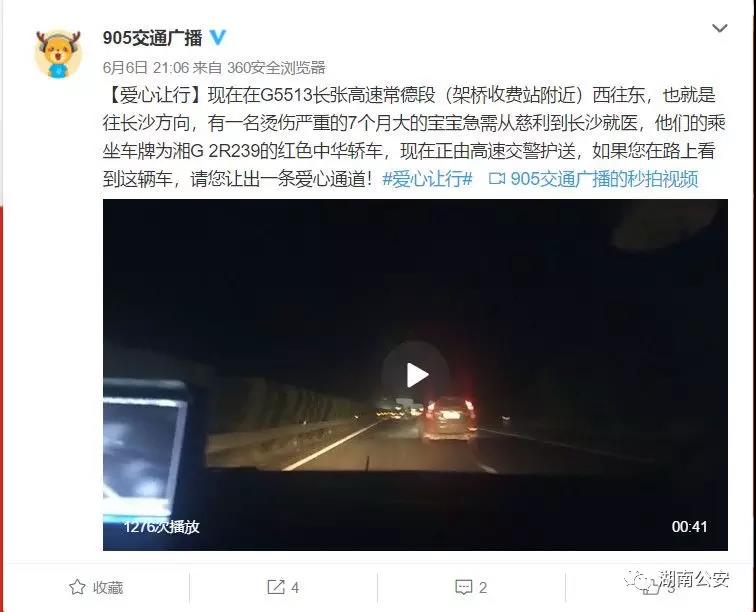Click the repost share icon
This screenshot has width=756, height=612.
coord(276,587)
